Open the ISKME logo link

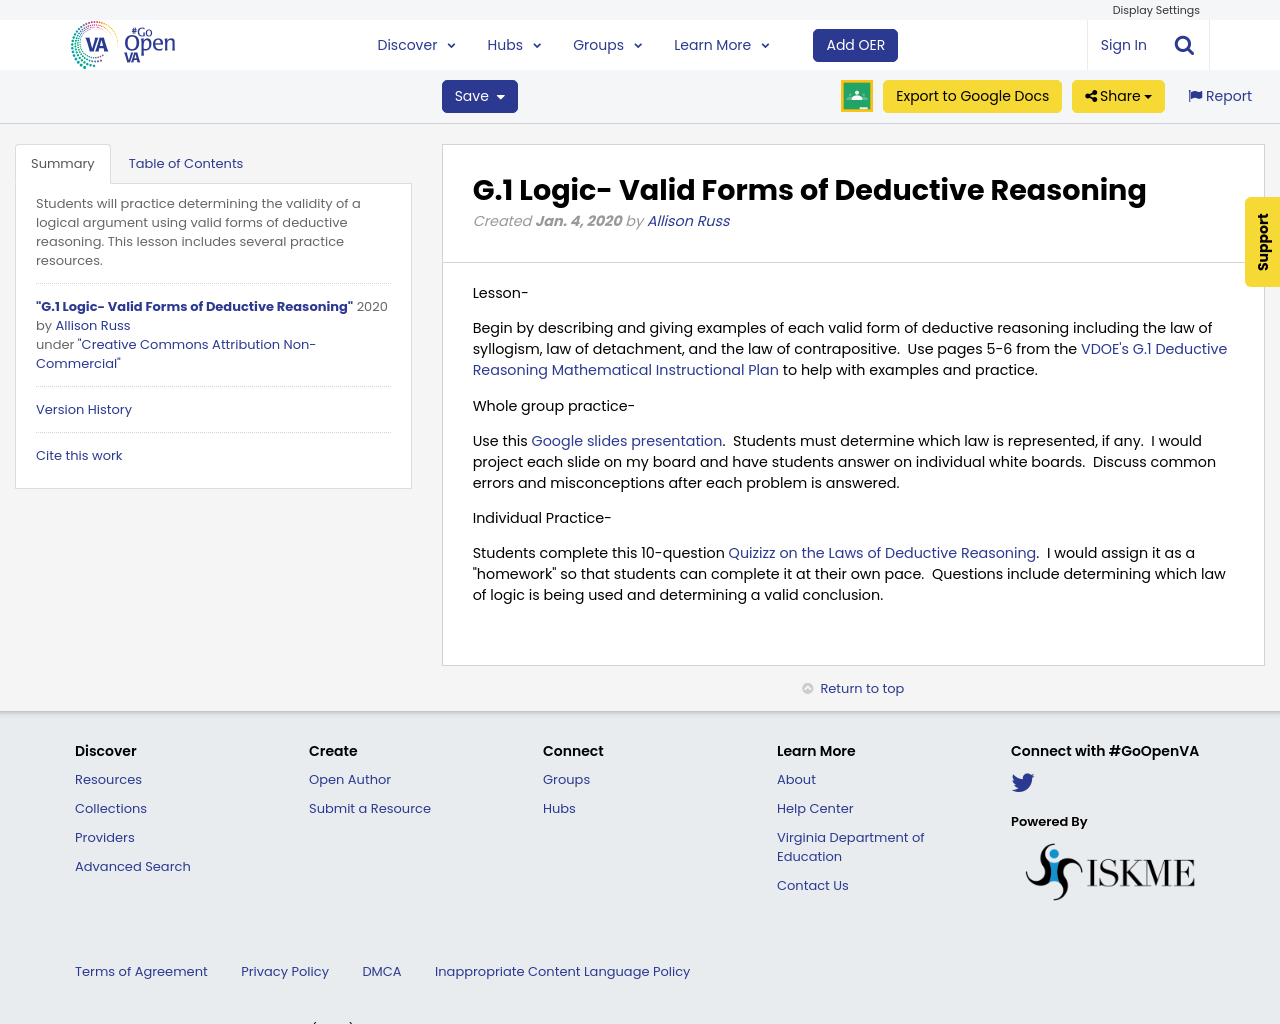tap(1110, 872)
